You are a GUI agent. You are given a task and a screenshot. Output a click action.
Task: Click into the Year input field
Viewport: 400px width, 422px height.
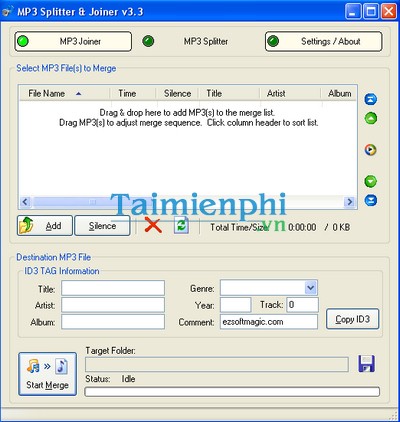click(x=236, y=305)
